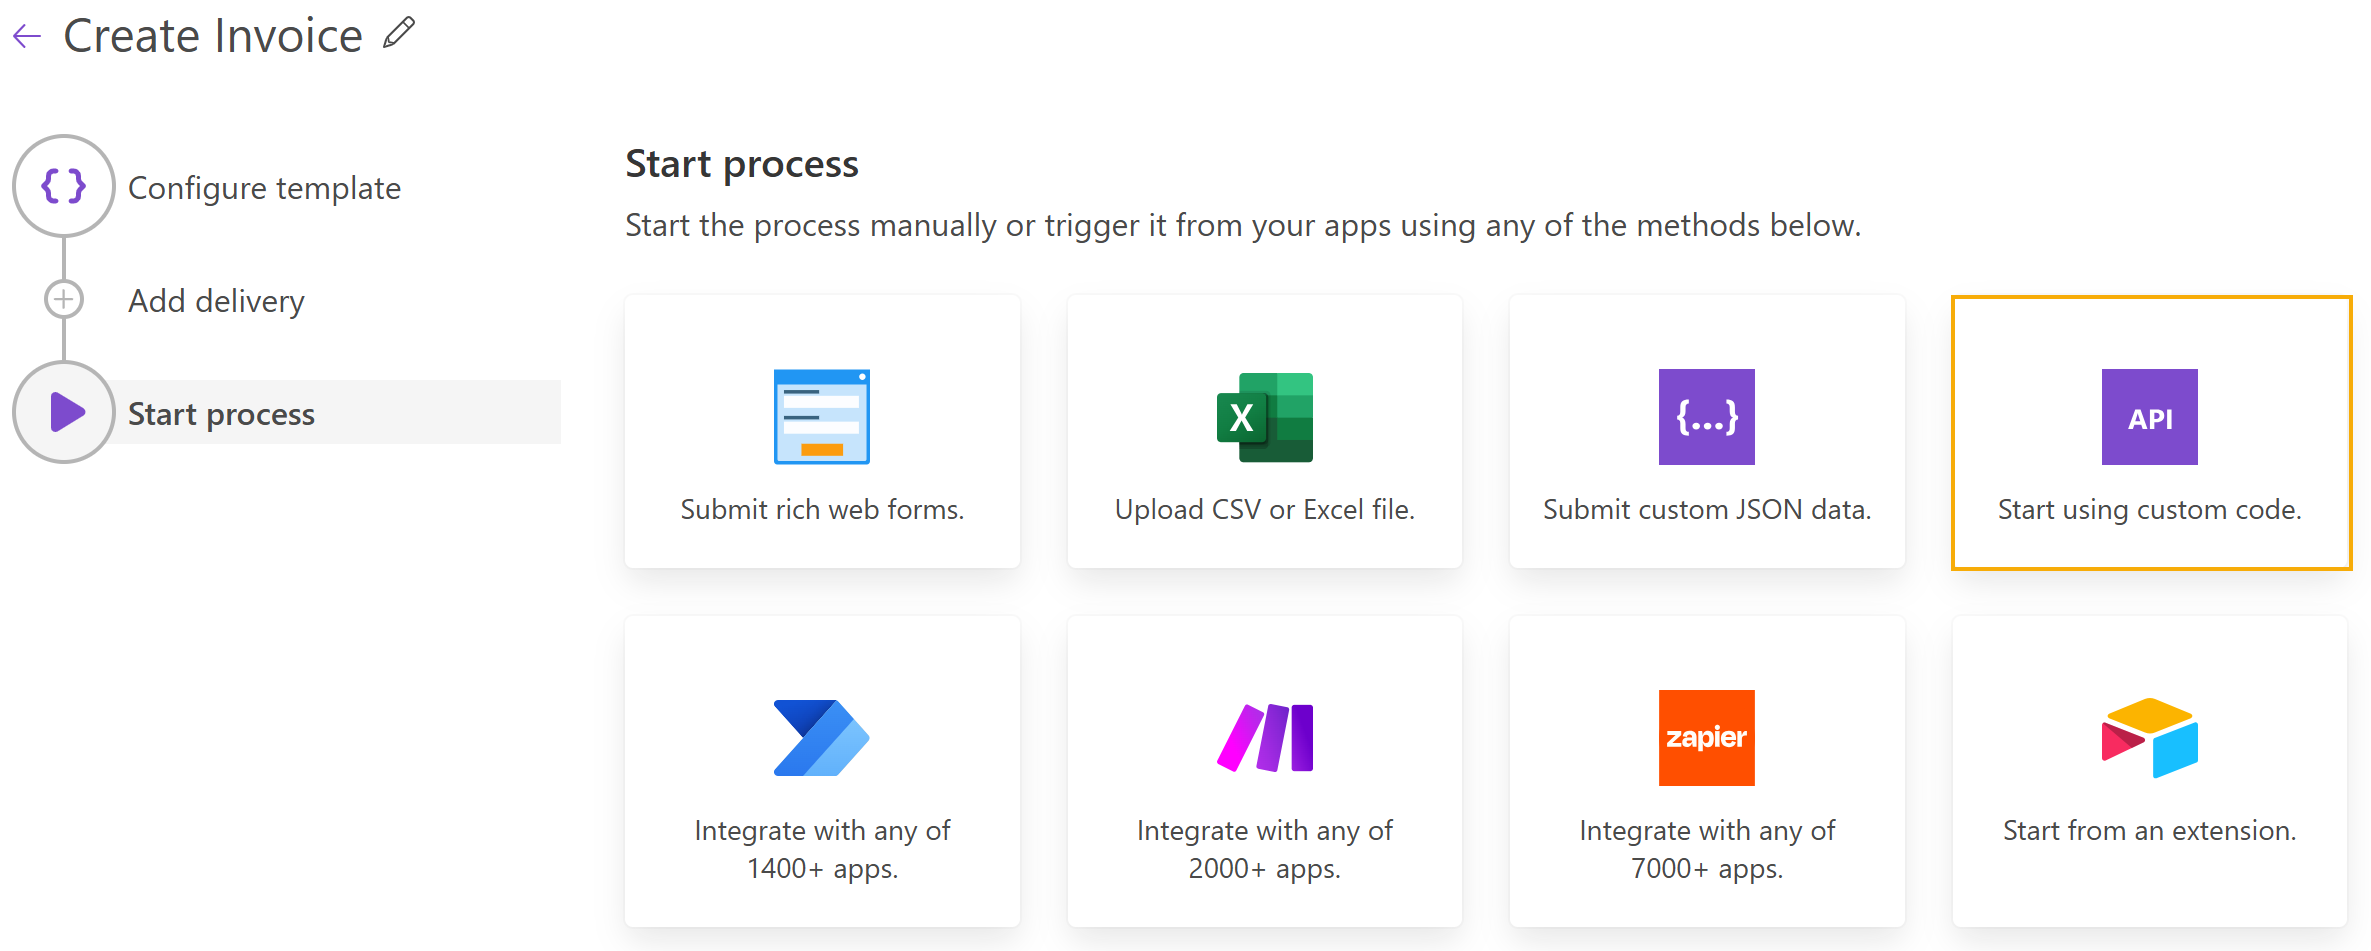The height and width of the screenshot is (951, 2371).
Task: Choose Start using custom code
Action: tap(2151, 432)
